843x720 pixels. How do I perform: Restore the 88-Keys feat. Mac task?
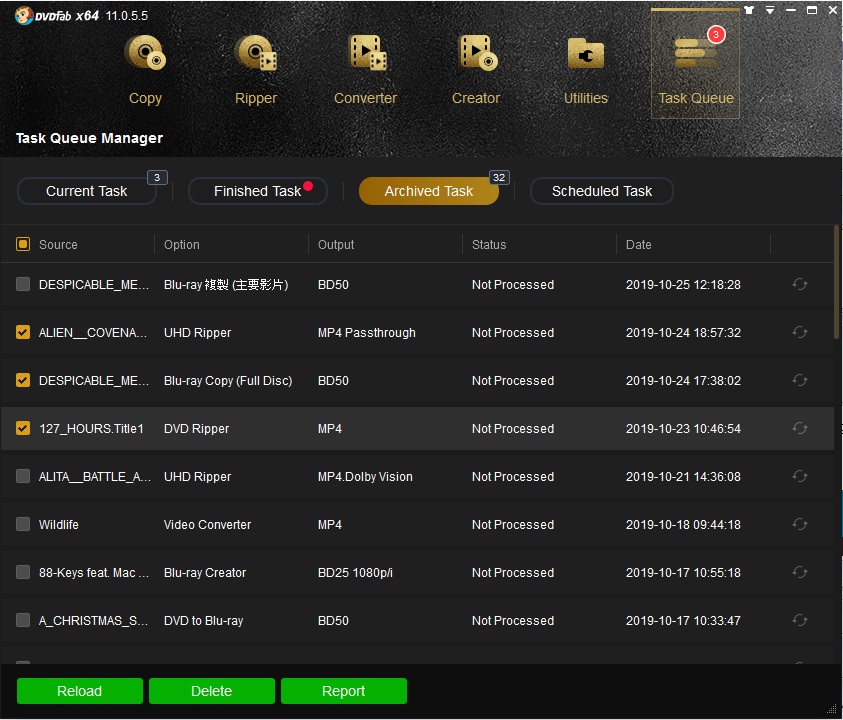click(x=800, y=573)
